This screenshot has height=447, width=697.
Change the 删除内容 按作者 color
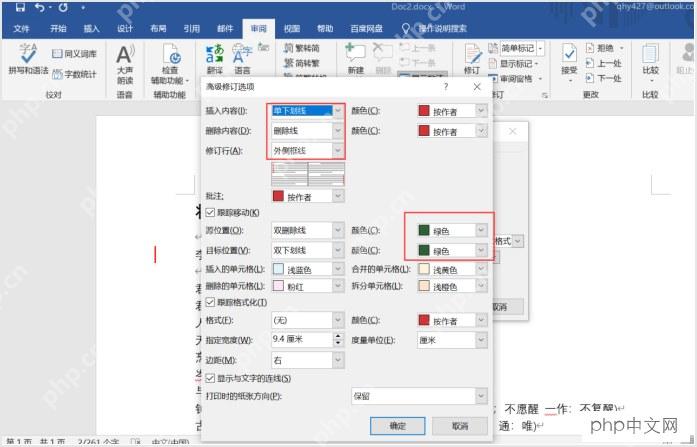click(452, 131)
